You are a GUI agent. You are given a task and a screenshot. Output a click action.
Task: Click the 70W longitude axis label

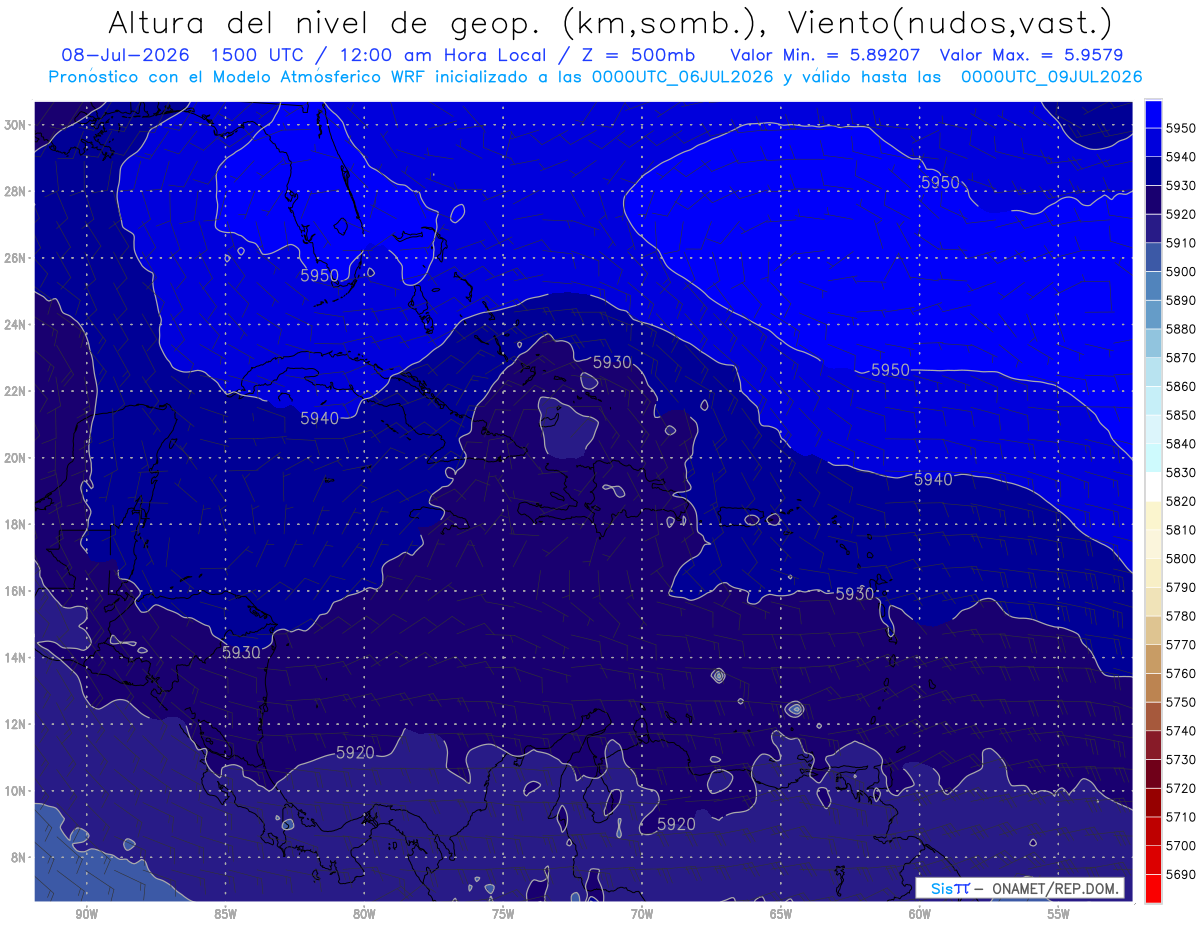click(x=642, y=914)
